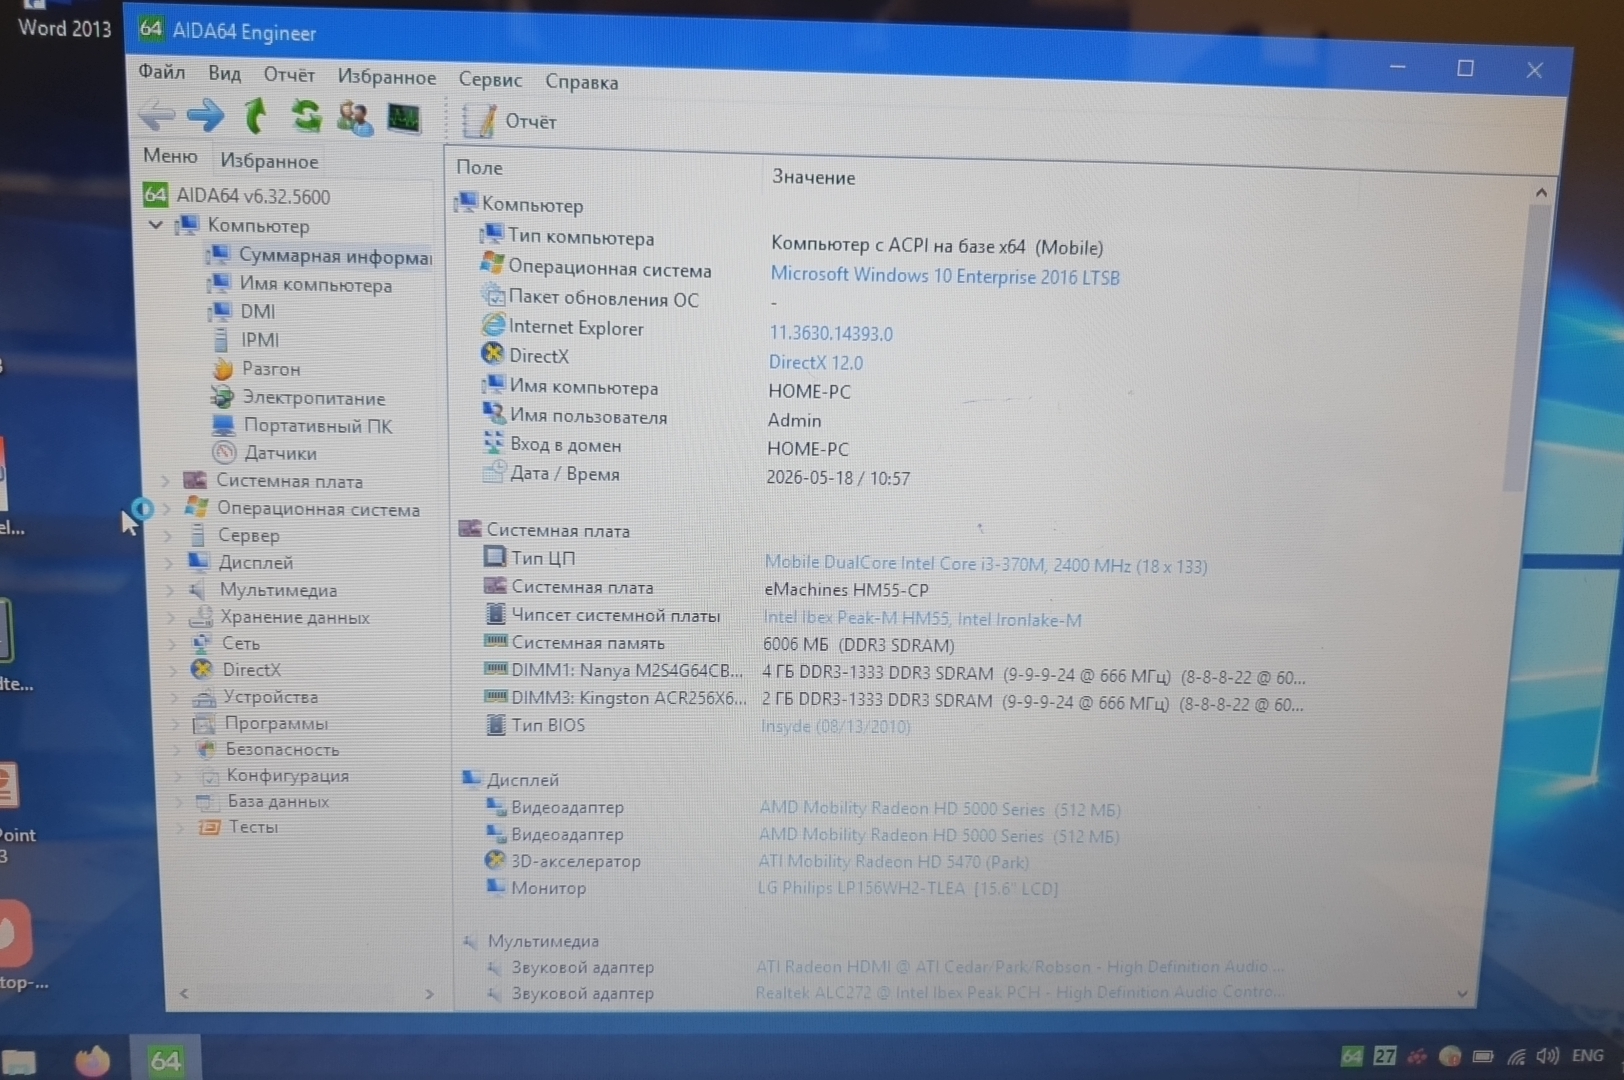Click the volume icon in the system tray
The height and width of the screenshot is (1080, 1624).
1547,1056
